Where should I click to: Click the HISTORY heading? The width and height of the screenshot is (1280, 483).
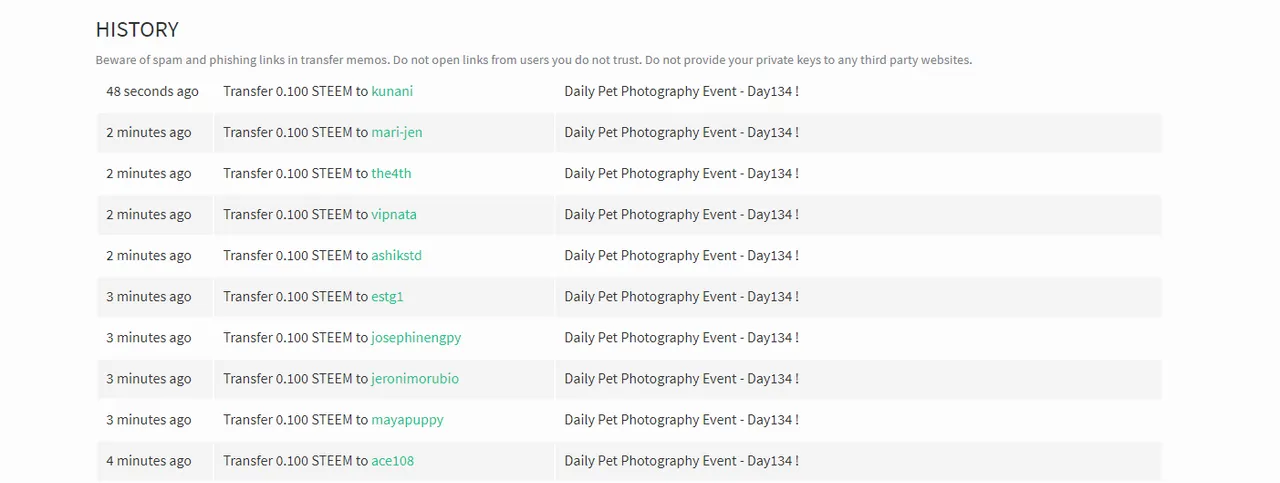(137, 30)
